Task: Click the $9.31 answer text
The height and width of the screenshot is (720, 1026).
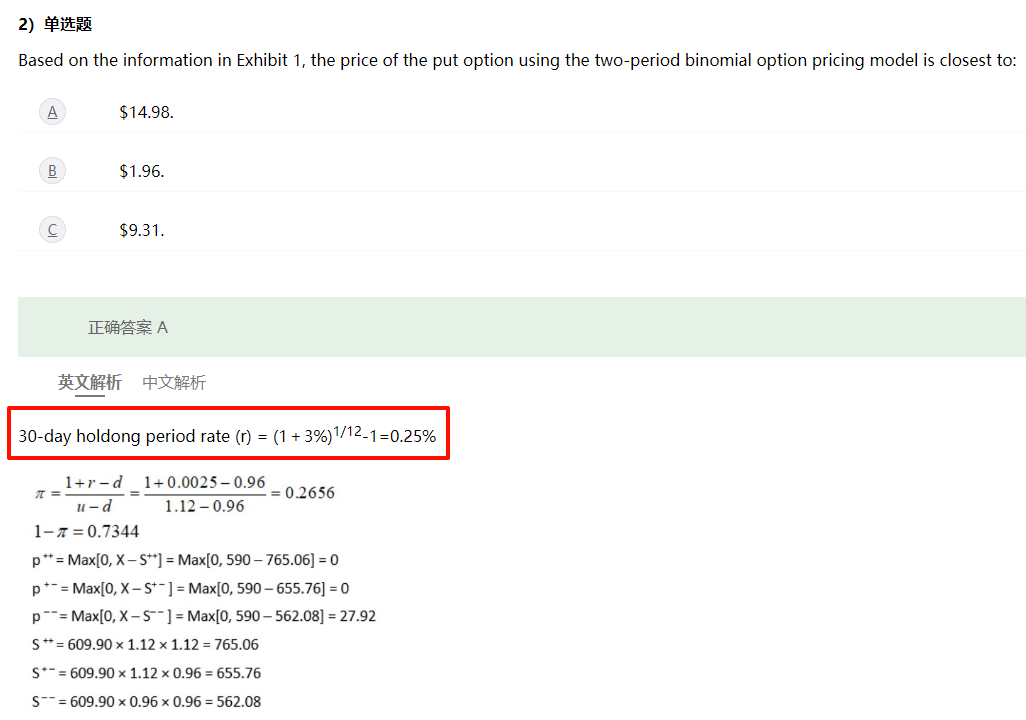Action: click(x=141, y=230)
